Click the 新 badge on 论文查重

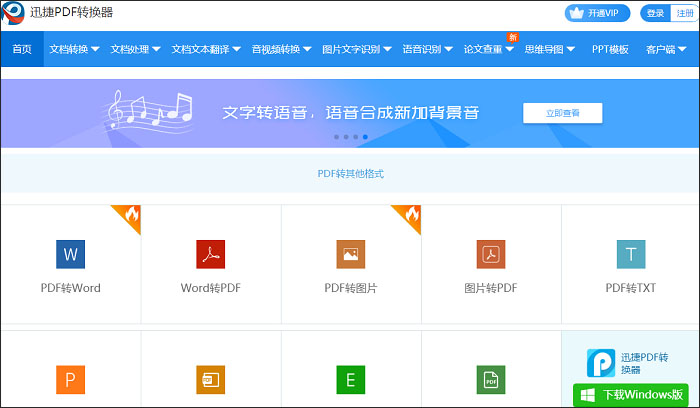513,37
